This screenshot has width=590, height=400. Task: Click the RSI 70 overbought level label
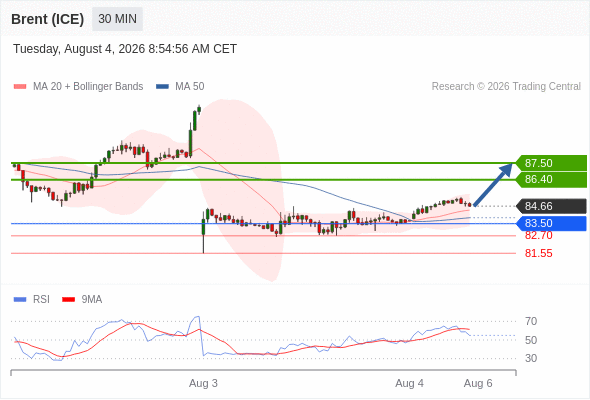[x=531, y=321]
